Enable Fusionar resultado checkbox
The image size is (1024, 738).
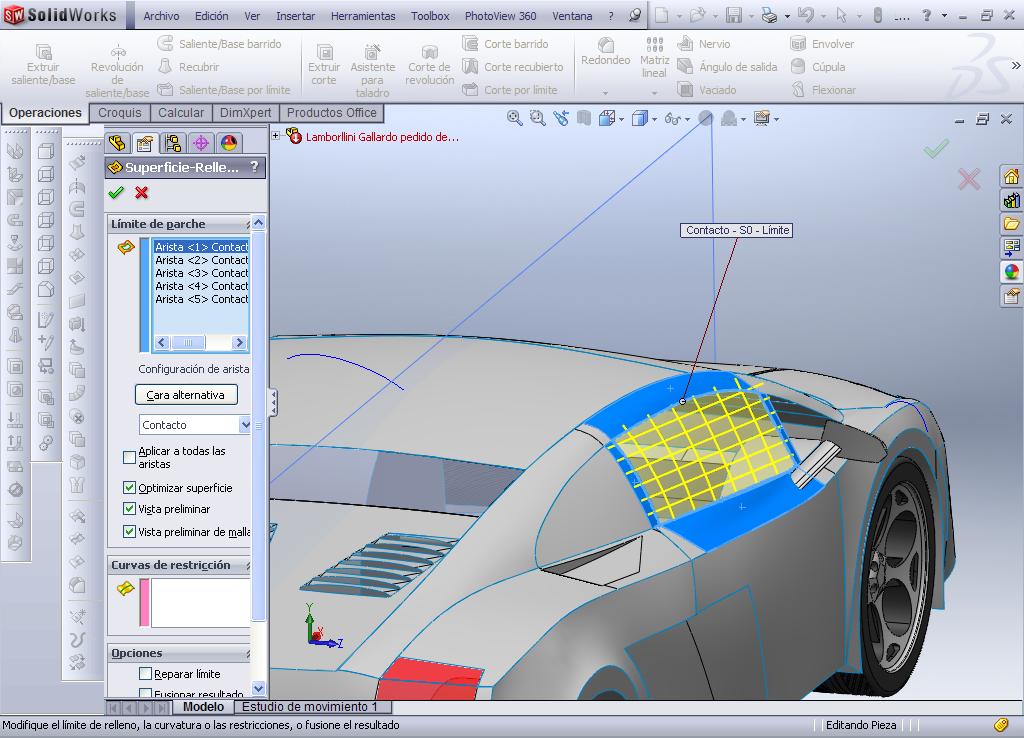pyautogui.click(x=145, y=693)
